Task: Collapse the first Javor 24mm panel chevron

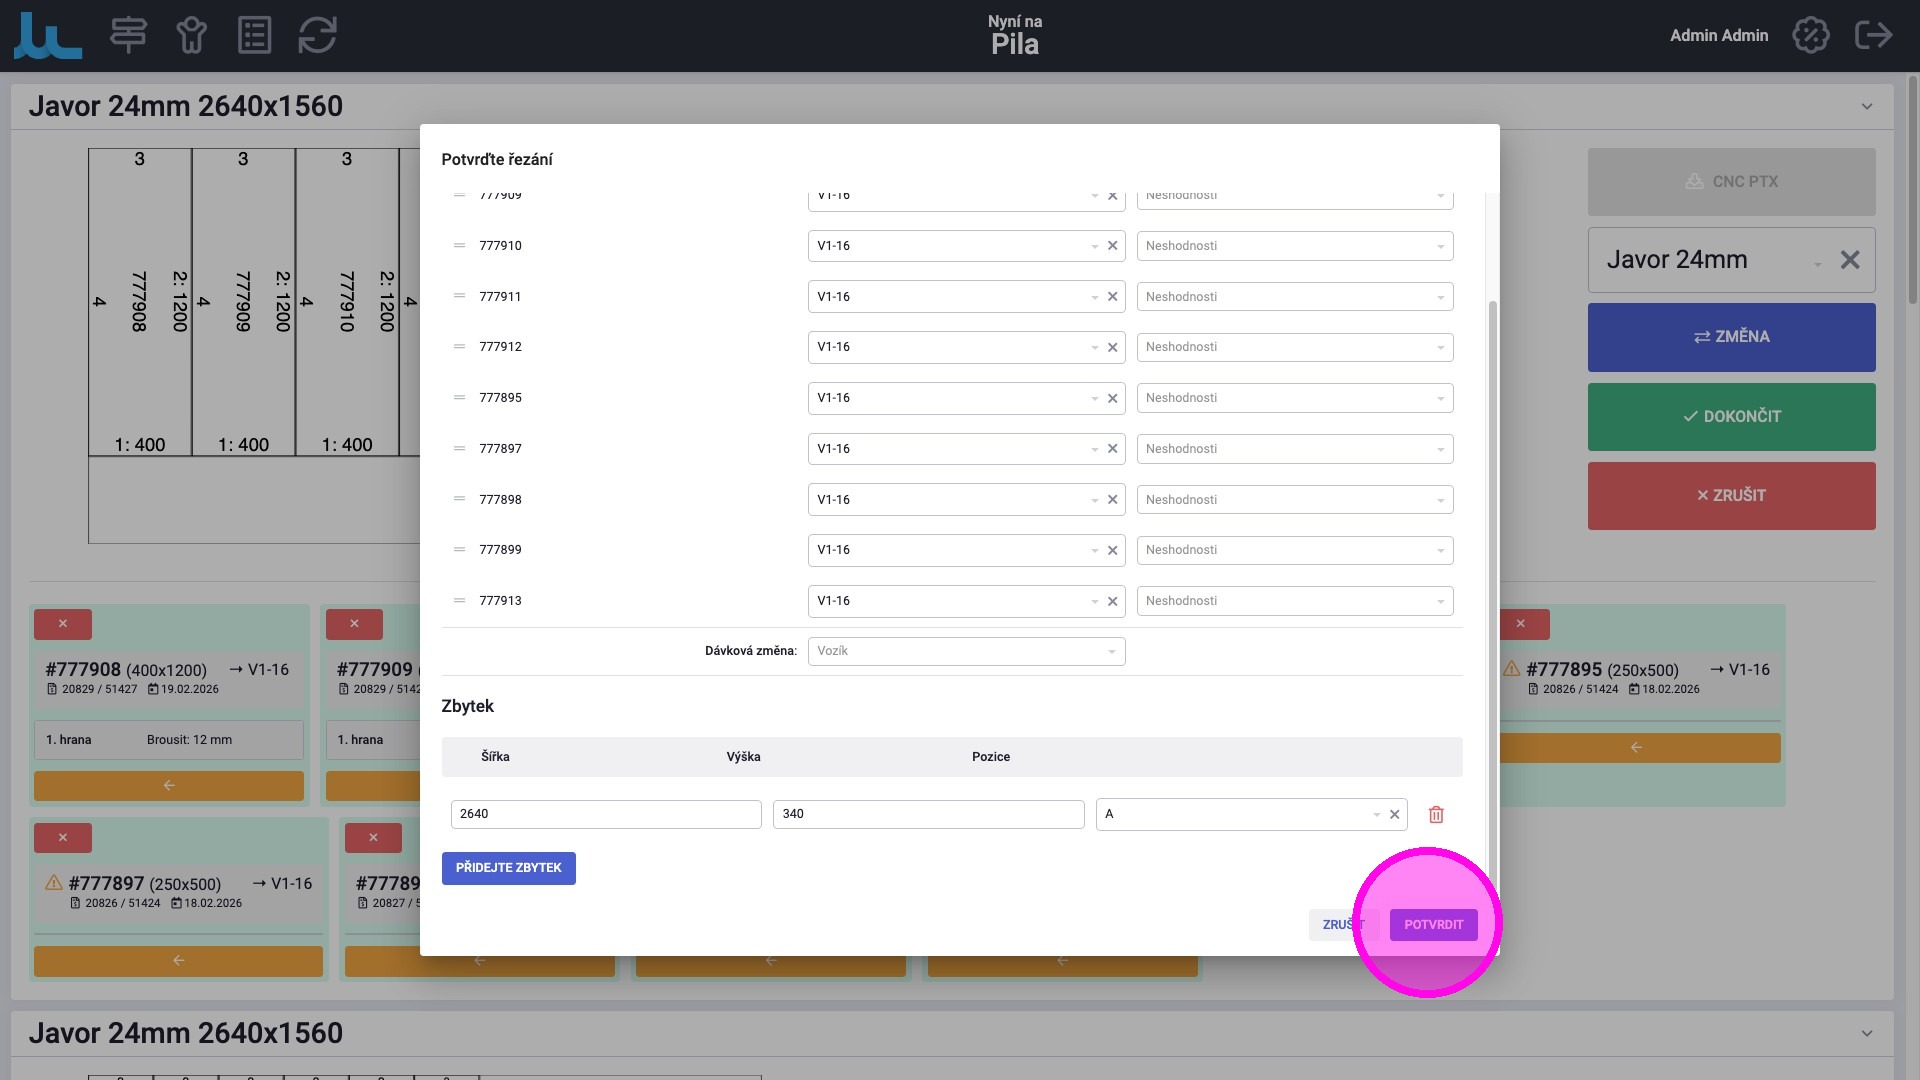Action: click(1866, 107)
